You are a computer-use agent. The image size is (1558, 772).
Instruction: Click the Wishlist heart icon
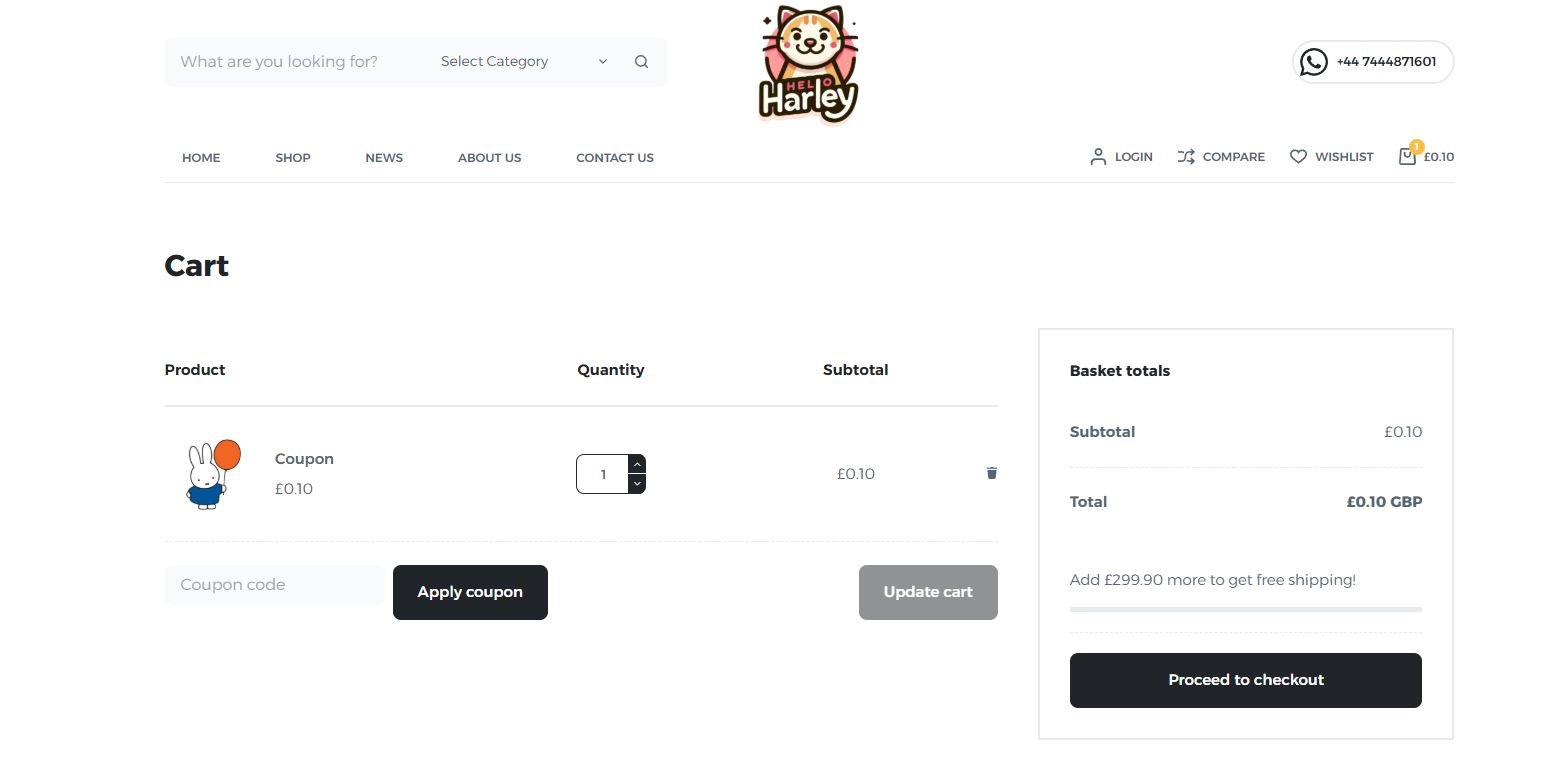1298,157
